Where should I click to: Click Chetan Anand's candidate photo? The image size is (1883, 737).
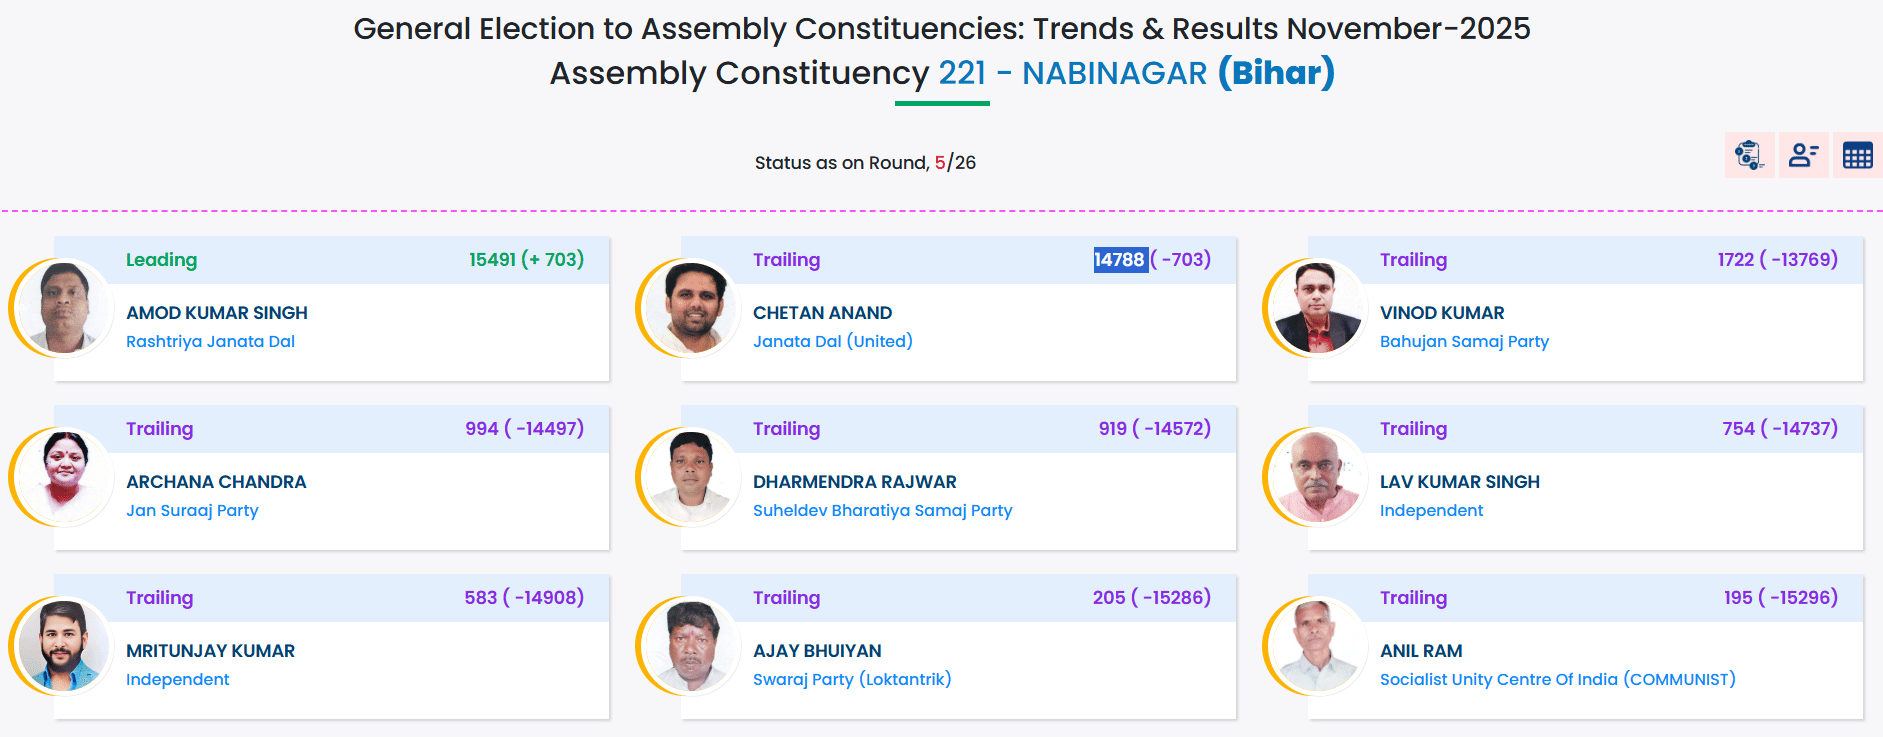pos(691,307)
